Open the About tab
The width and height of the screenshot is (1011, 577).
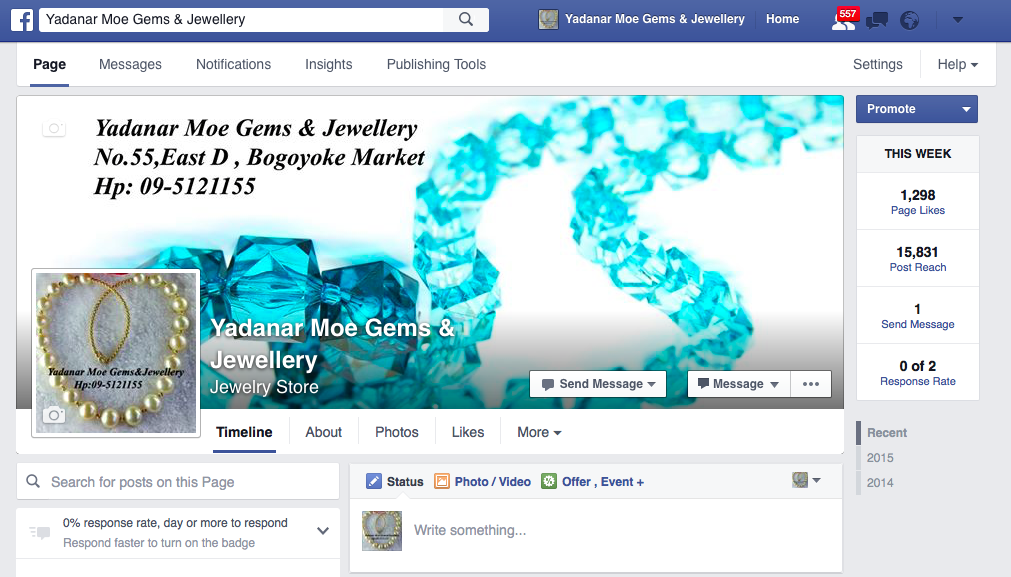pyautogui.click(x=324, y=432)
